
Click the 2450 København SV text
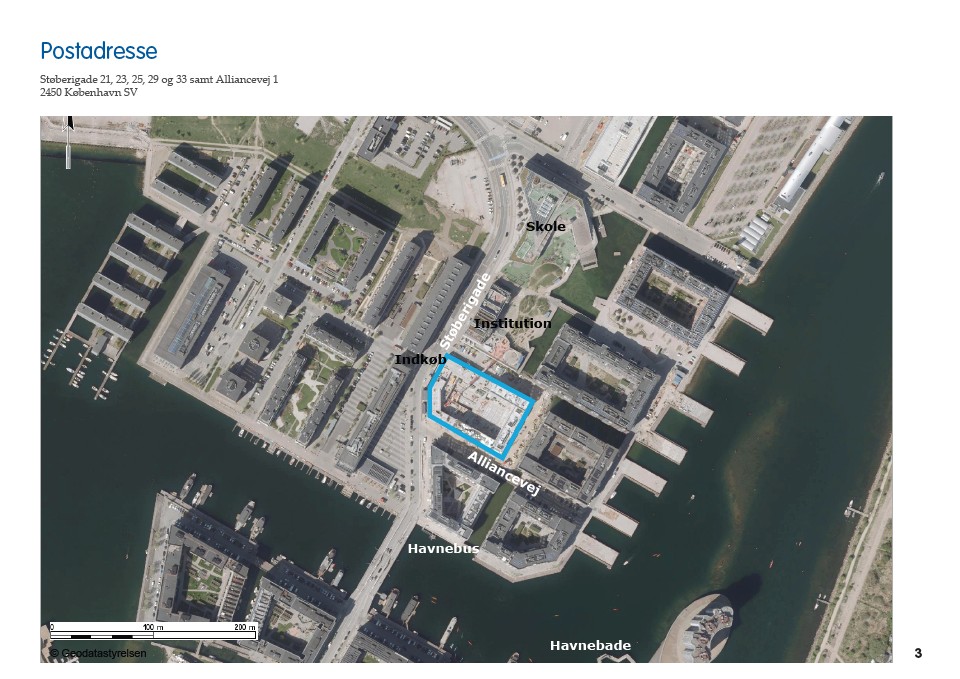[89, 92]
